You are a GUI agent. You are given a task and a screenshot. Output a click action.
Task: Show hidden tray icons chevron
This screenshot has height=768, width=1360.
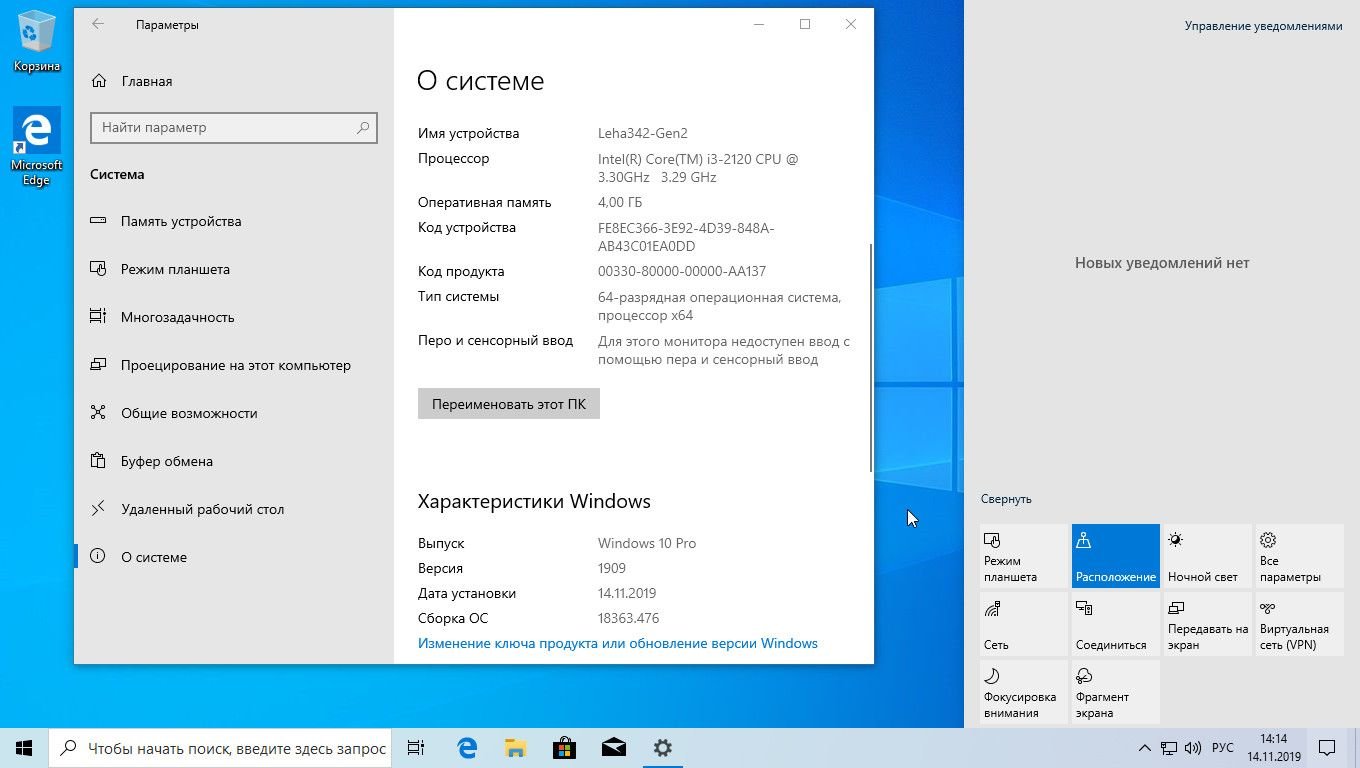1145,748
